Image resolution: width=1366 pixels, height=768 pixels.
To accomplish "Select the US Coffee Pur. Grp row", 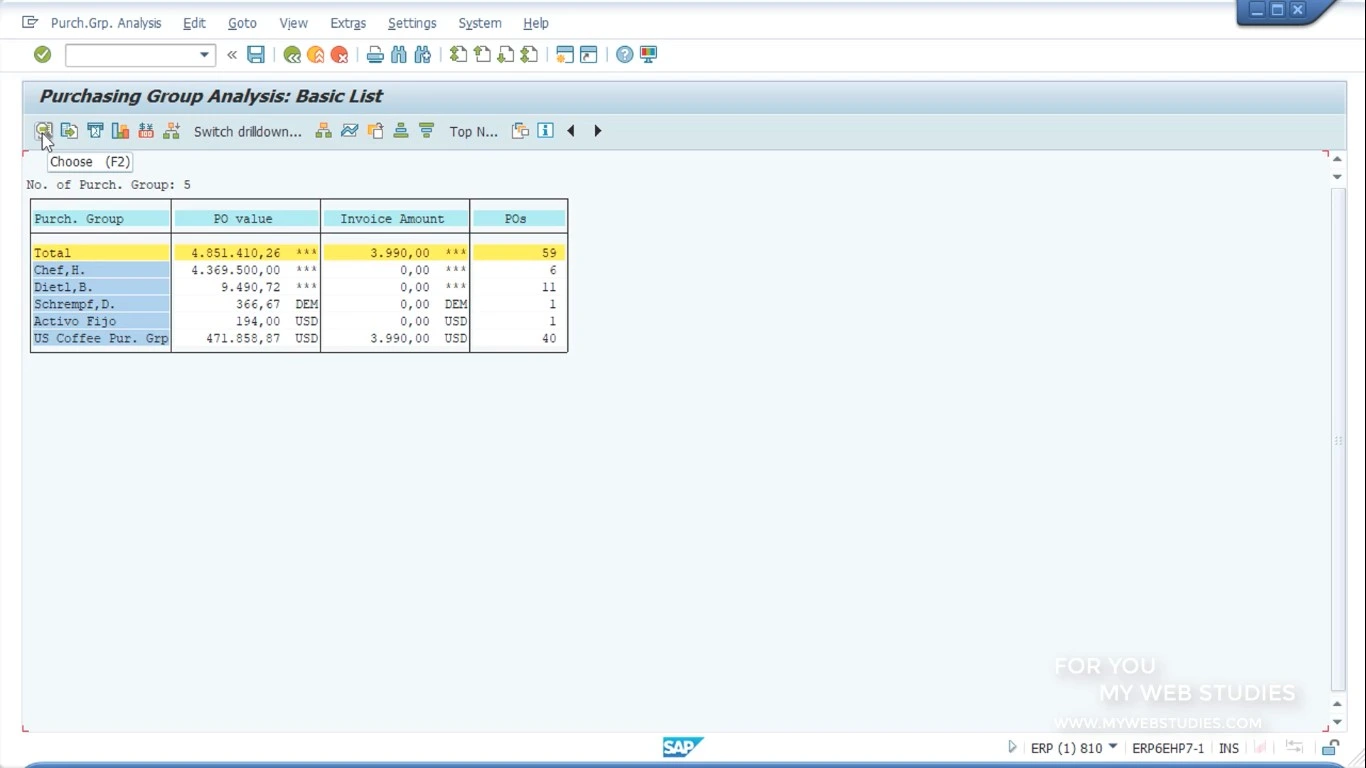I will click(101, 338).
